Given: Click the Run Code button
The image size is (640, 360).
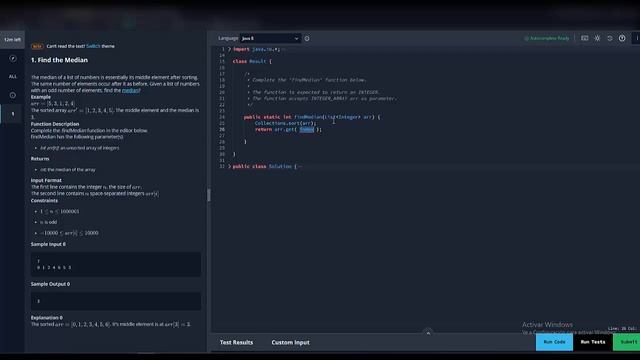Looking at the screenshot, I should pyautogui.click(x=554, y=342).
